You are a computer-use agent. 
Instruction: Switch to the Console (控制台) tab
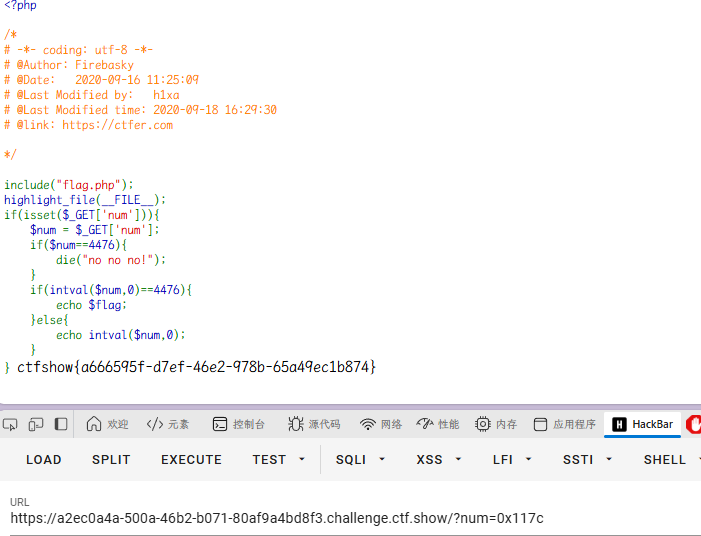(x=239, y=424)
